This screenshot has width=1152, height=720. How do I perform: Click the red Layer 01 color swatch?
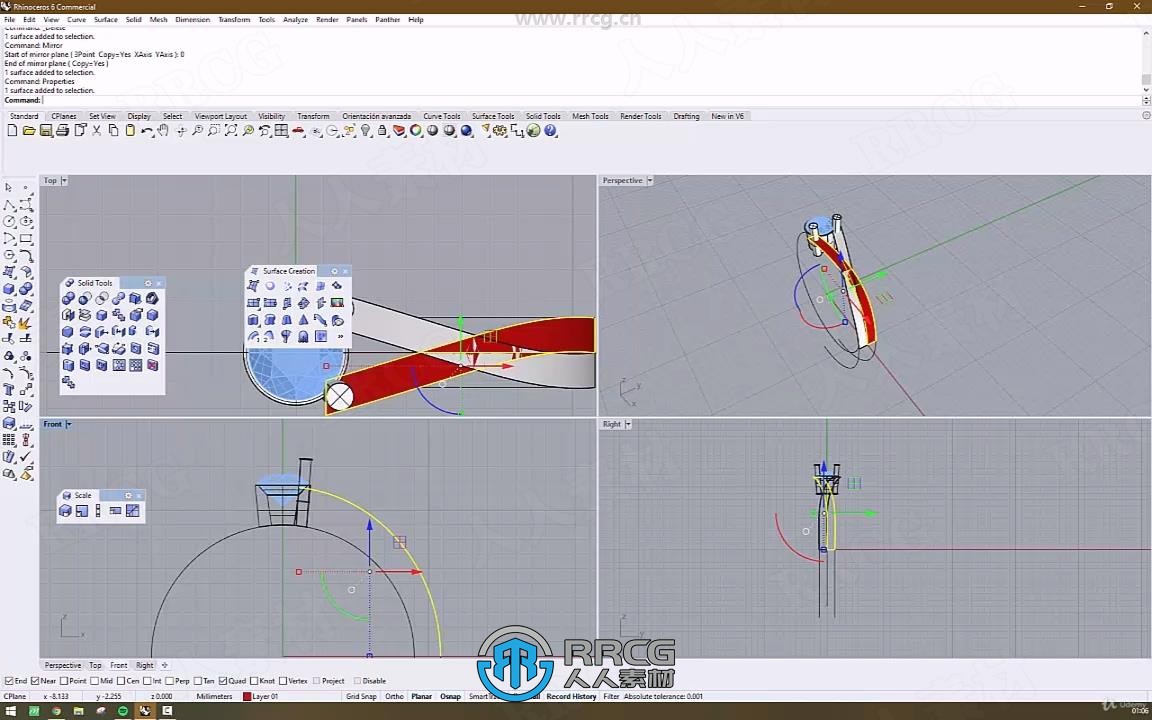(x=247, y=696)
